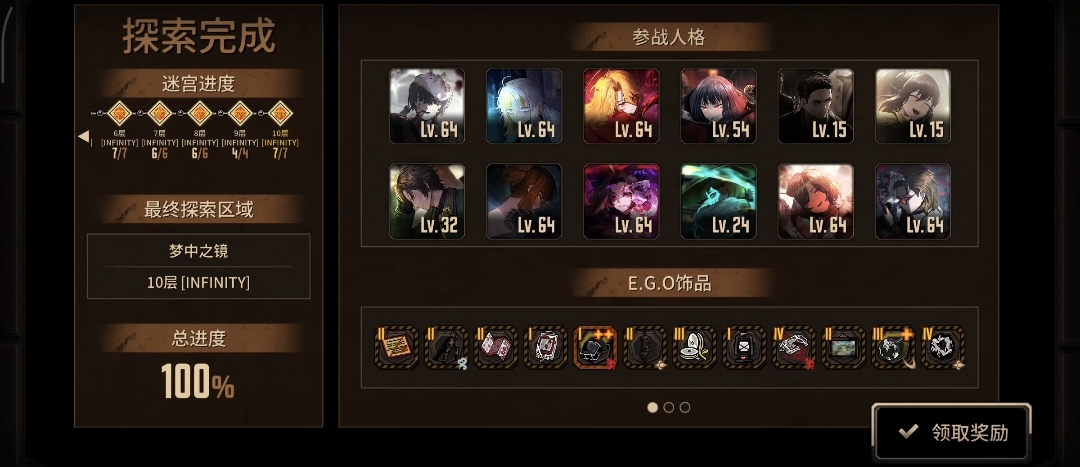Select the 8层 floor diamond marker
The width and height of the screenshot is (1080, 467).
pos(200,112)
